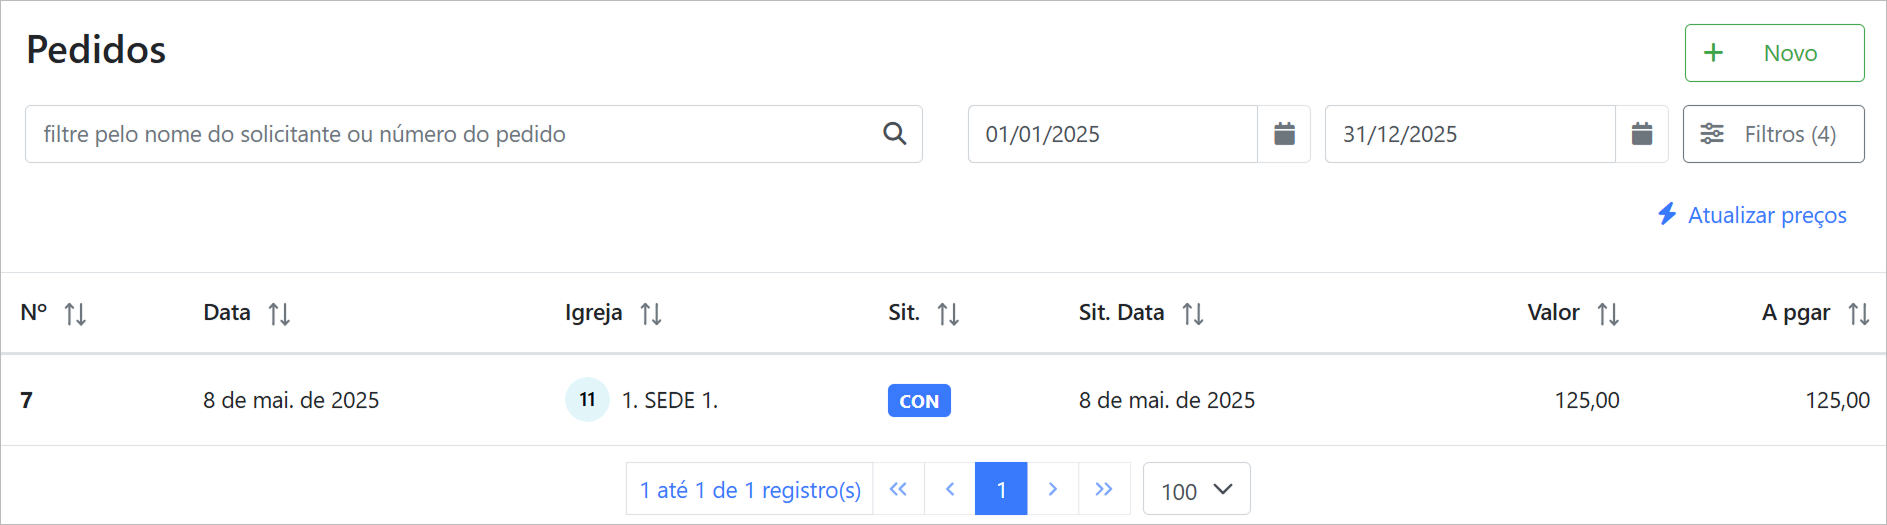
Task: Select page 1 in pagination
Action: click(1001, 489)
